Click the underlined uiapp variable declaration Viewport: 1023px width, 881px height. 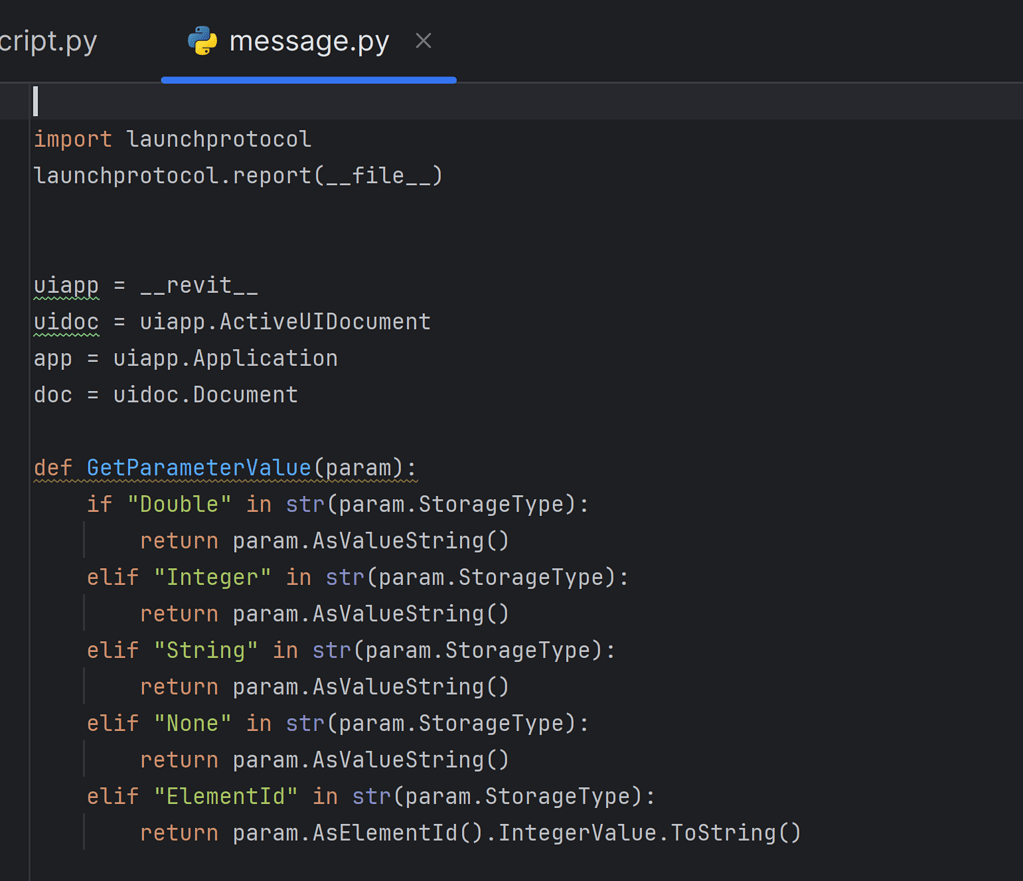[66, 286]
